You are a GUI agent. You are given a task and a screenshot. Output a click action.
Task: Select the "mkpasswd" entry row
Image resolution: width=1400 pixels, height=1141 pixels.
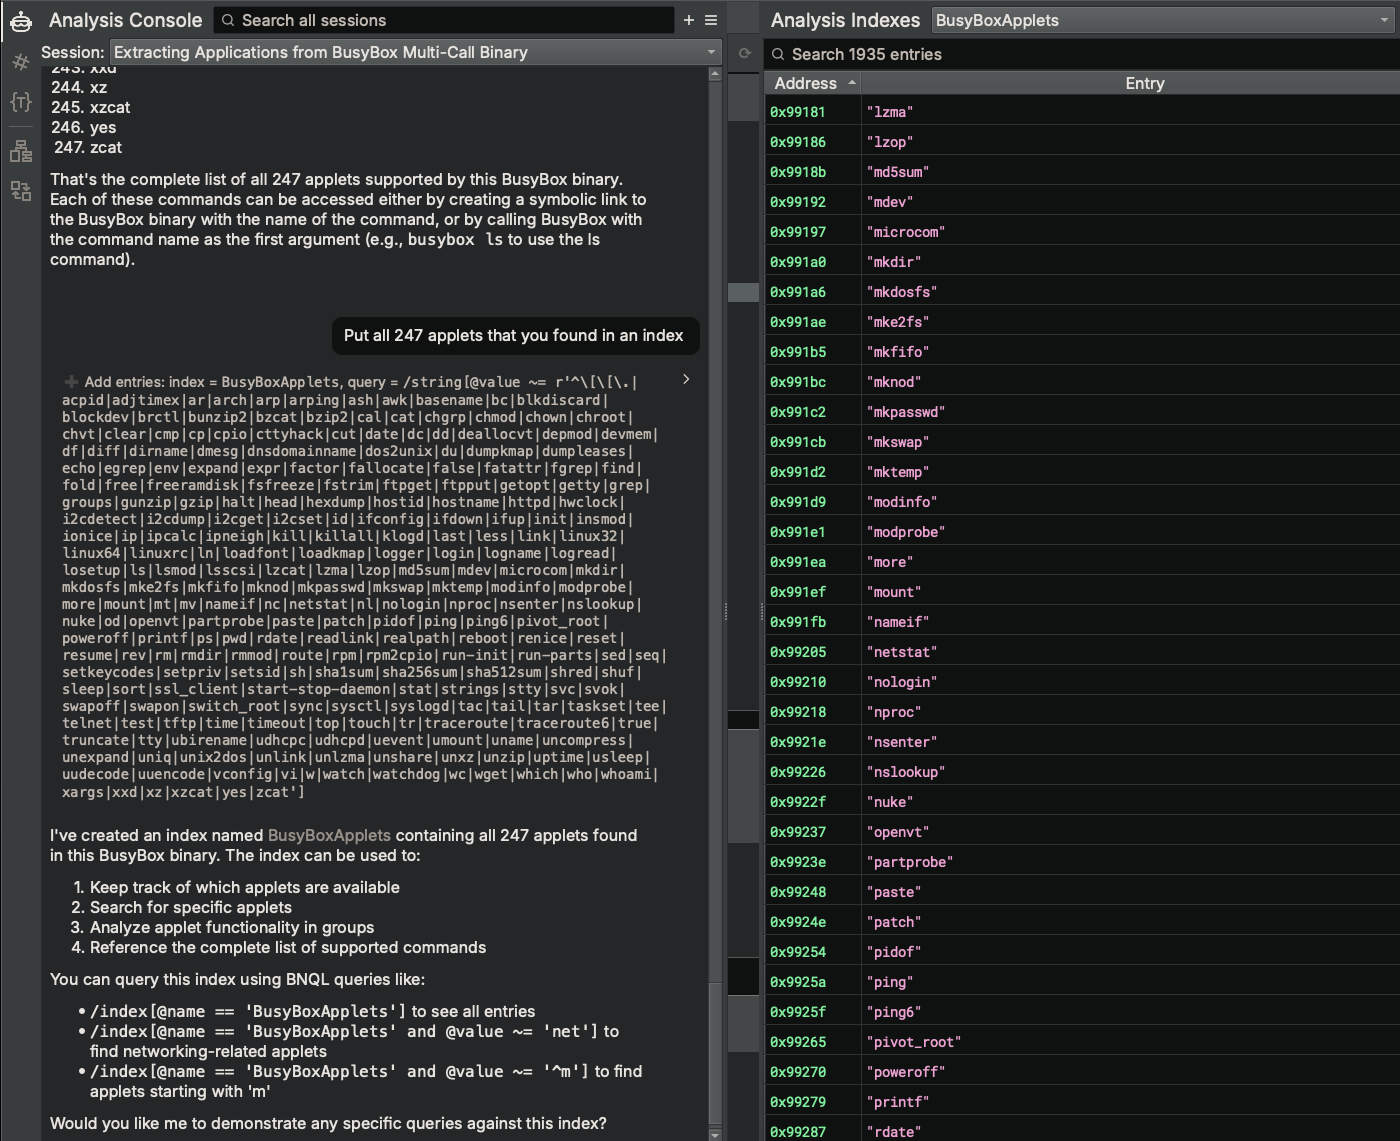tap(1082, 412)
